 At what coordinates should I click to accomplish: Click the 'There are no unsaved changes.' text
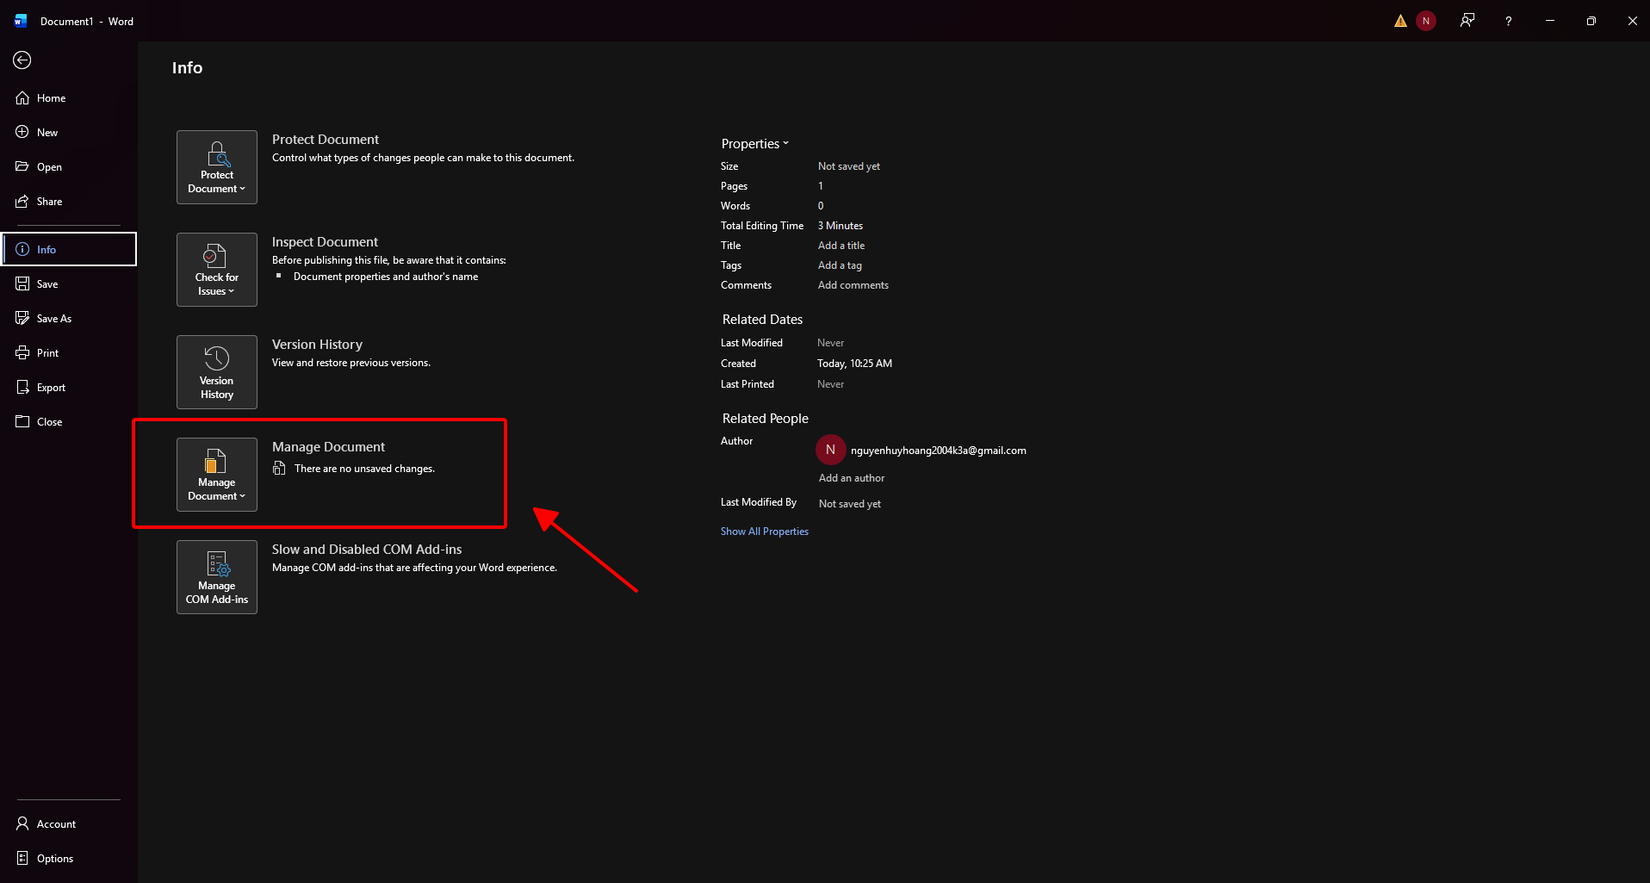[x=364, y=468]
